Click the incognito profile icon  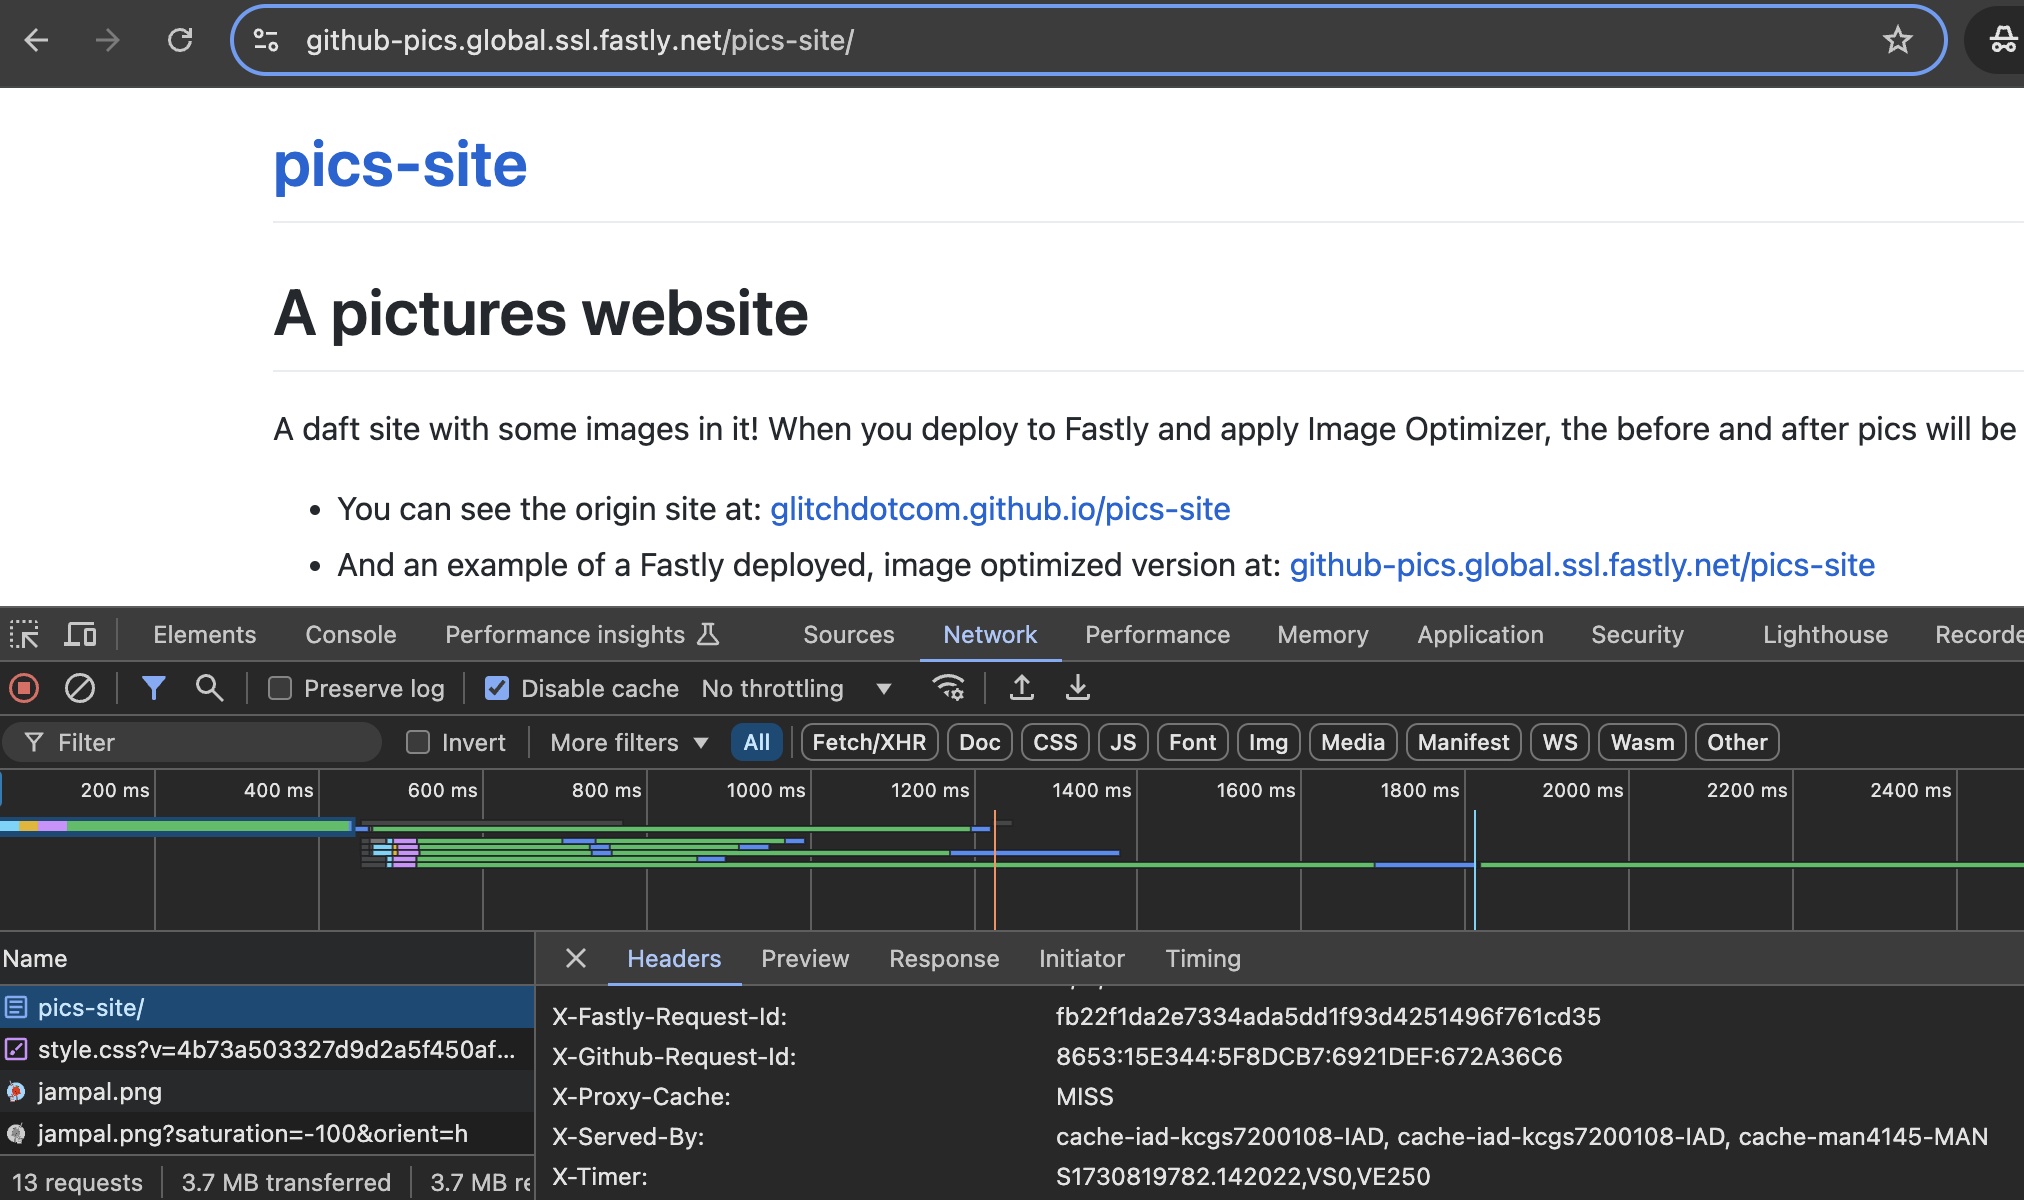click(2003, 40)
